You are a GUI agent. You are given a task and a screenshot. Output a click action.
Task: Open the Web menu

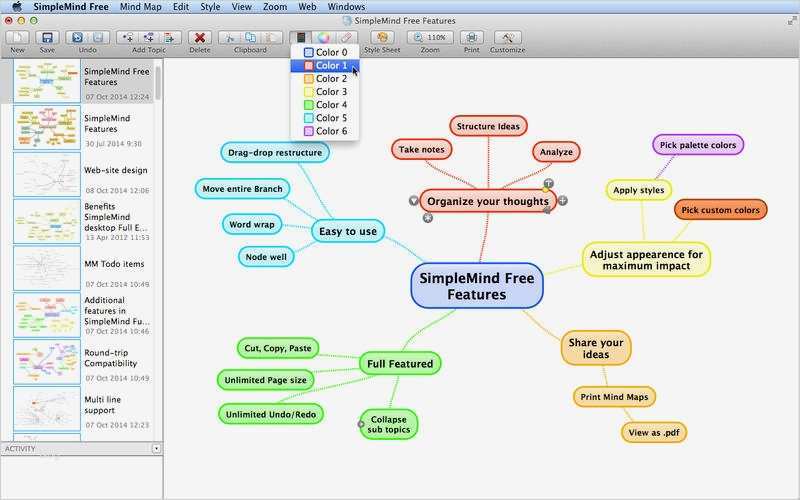pos(307,7)
